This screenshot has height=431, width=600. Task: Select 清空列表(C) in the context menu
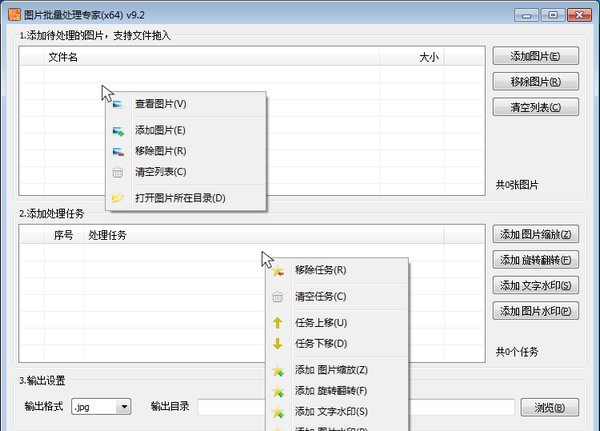click(186, 172)
